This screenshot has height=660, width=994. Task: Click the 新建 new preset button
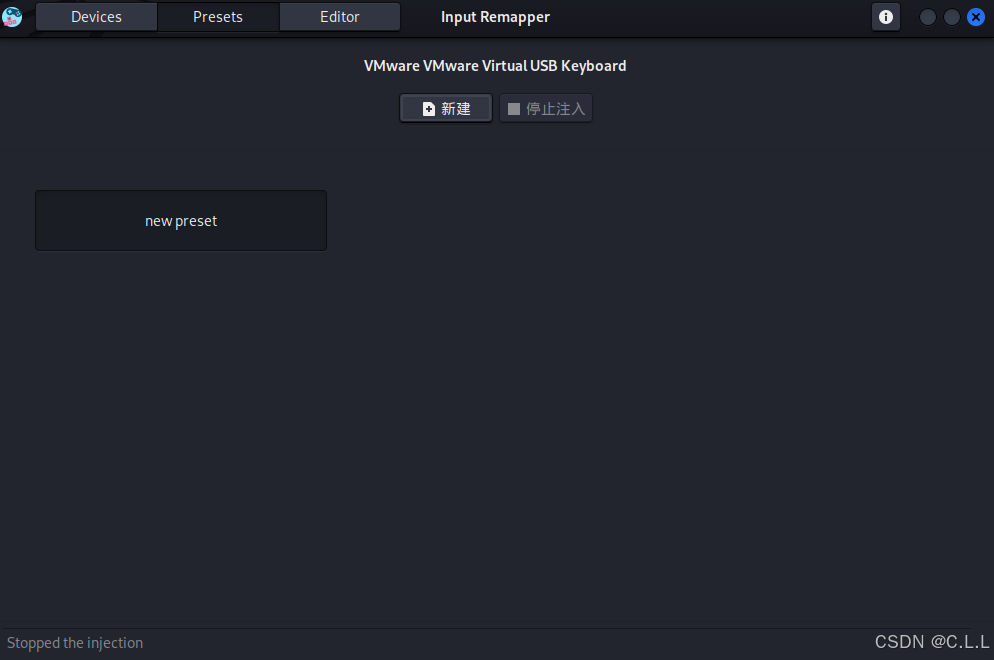coord(446,108)
